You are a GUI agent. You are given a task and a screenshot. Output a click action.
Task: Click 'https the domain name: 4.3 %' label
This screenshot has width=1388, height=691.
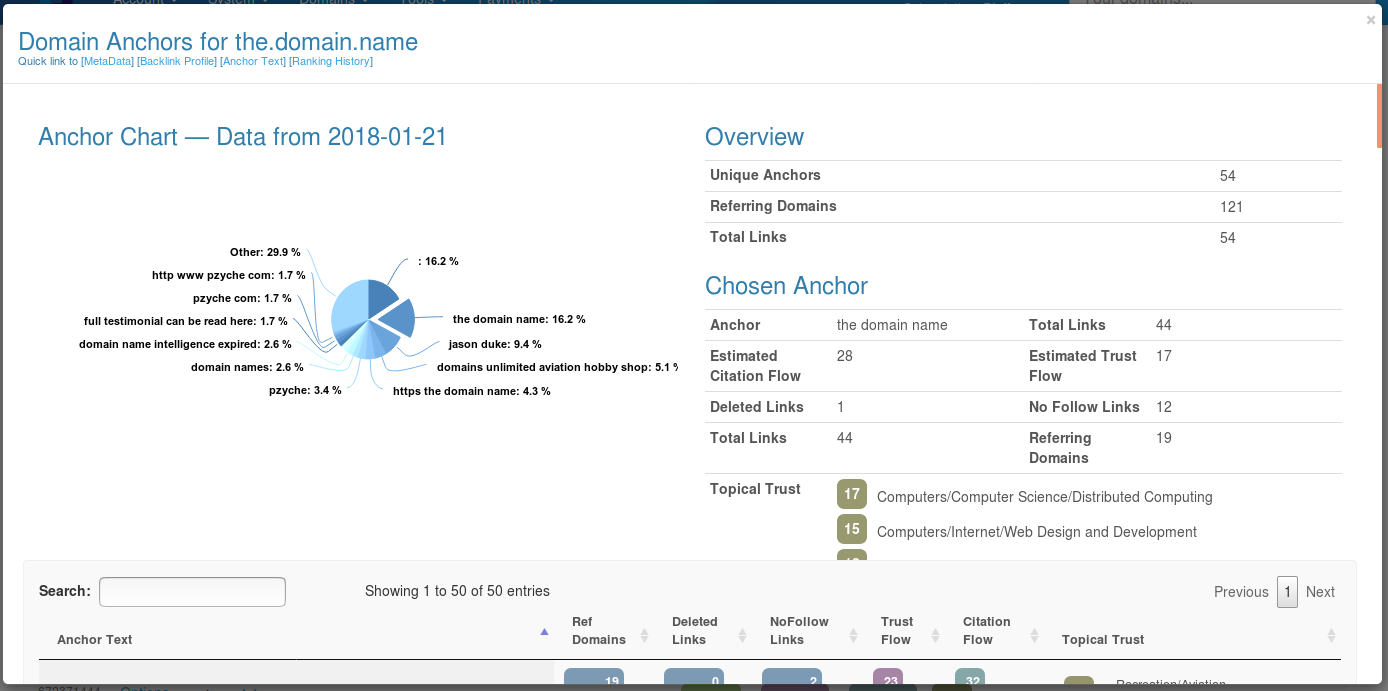(472, 391)
